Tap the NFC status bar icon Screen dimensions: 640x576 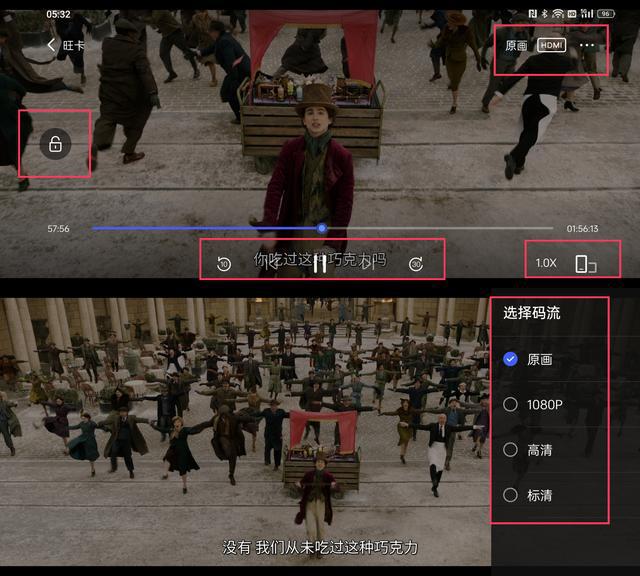click(x=533, y=13)
